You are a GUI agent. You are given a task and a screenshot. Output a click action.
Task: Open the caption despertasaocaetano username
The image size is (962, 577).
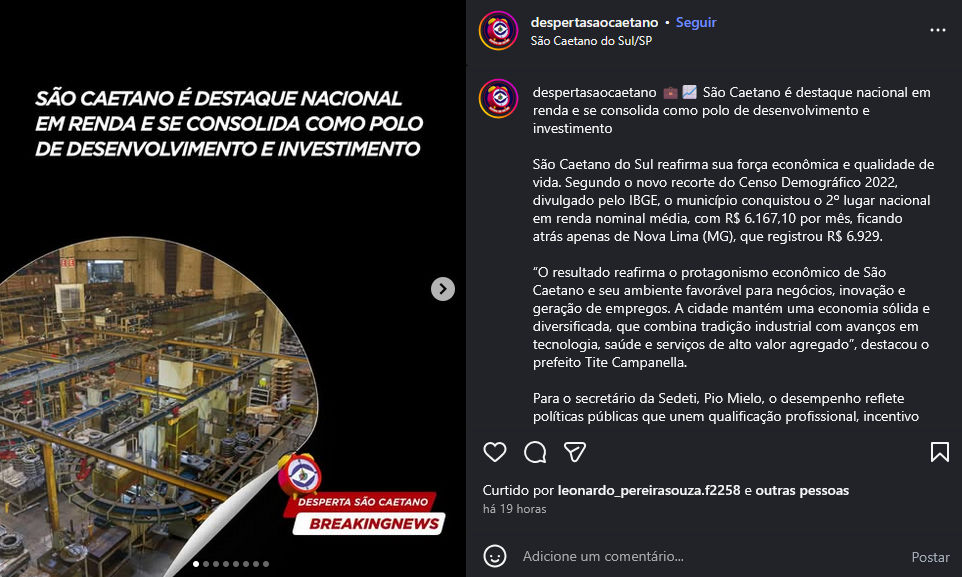pos(595,93)
